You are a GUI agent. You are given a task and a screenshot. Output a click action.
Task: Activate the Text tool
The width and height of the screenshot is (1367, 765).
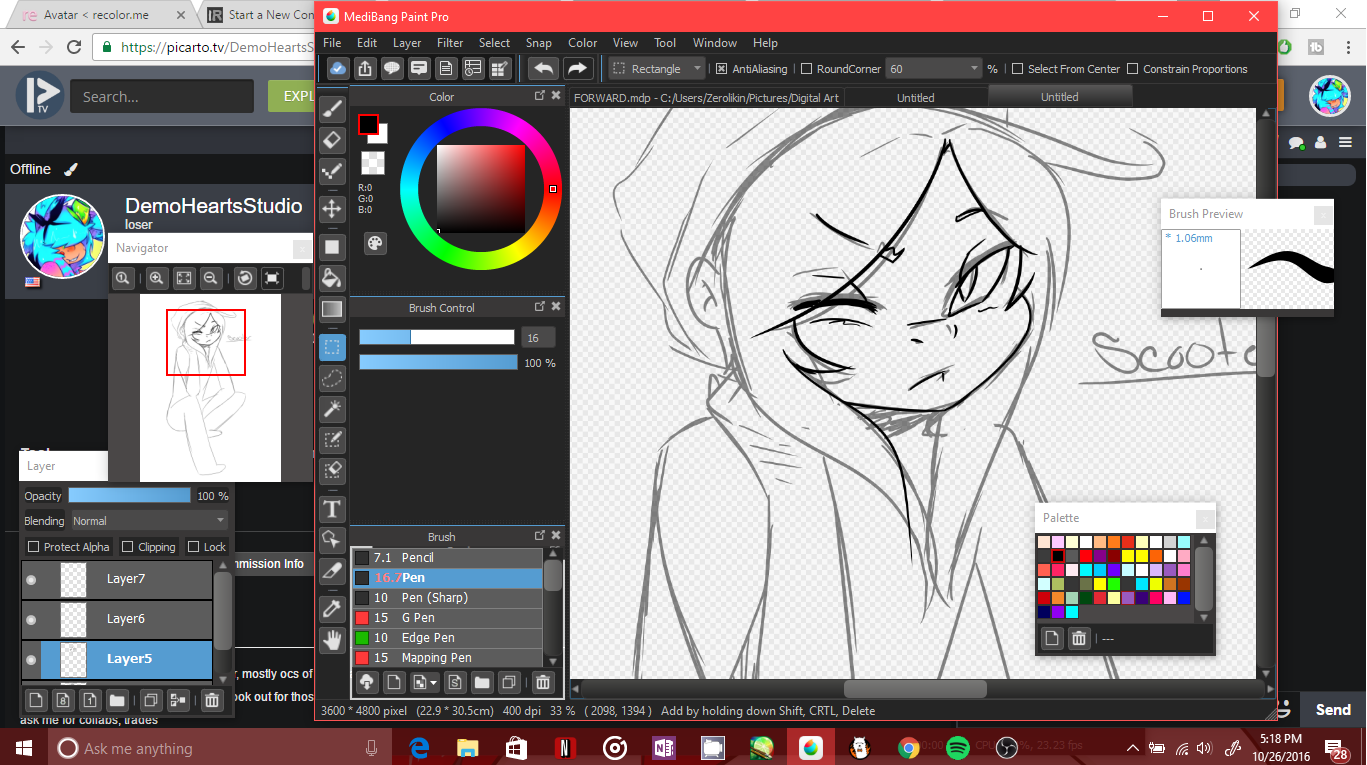[x=332, y=508]
